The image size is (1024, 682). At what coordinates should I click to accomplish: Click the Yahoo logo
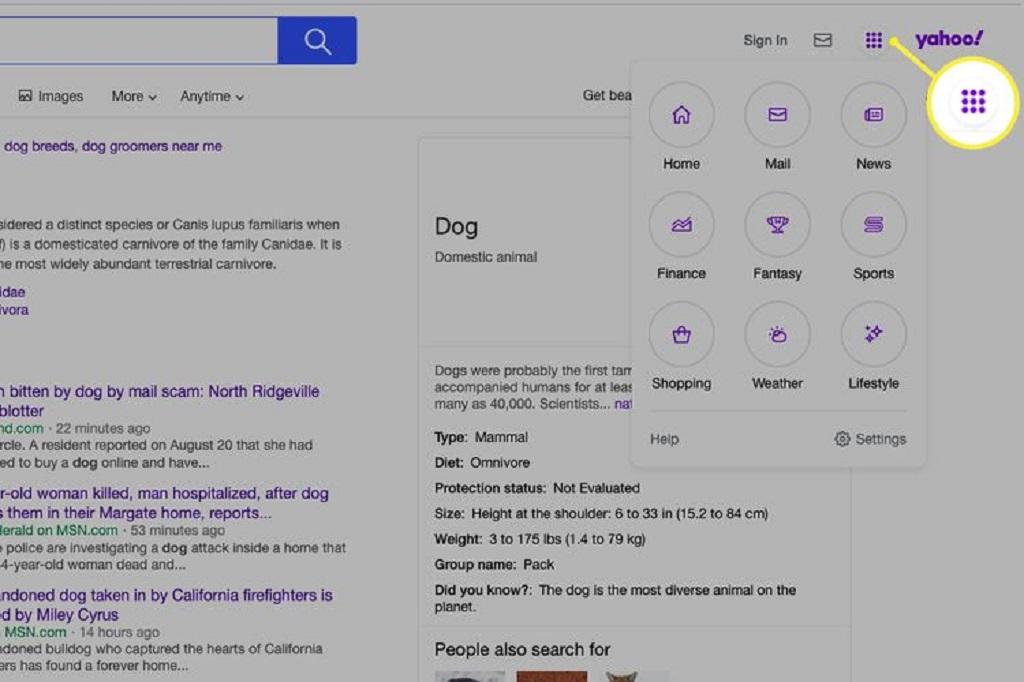(949, 39)
